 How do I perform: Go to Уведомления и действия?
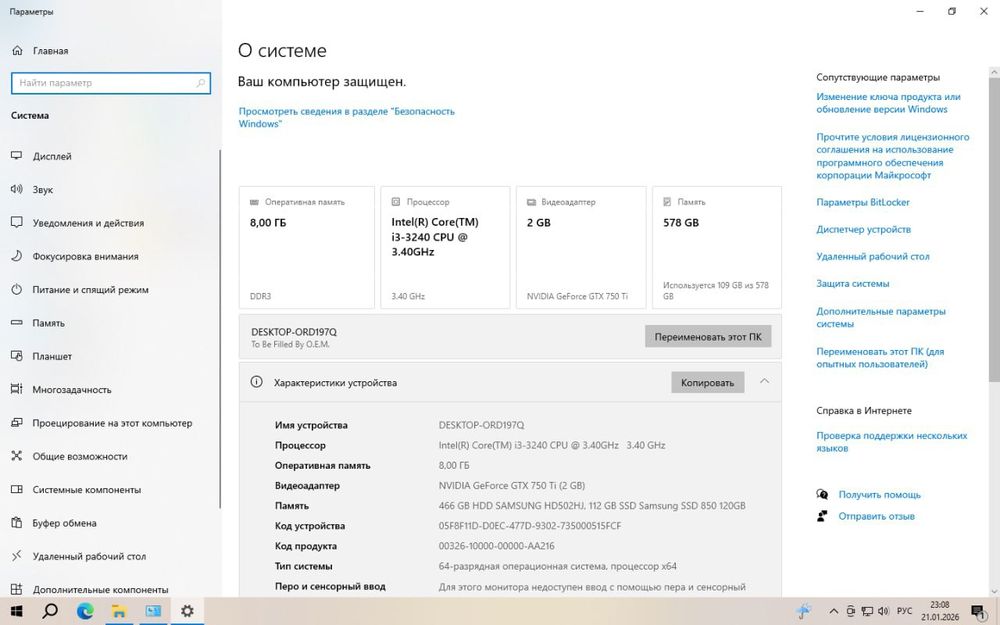(x=88, y=223)
